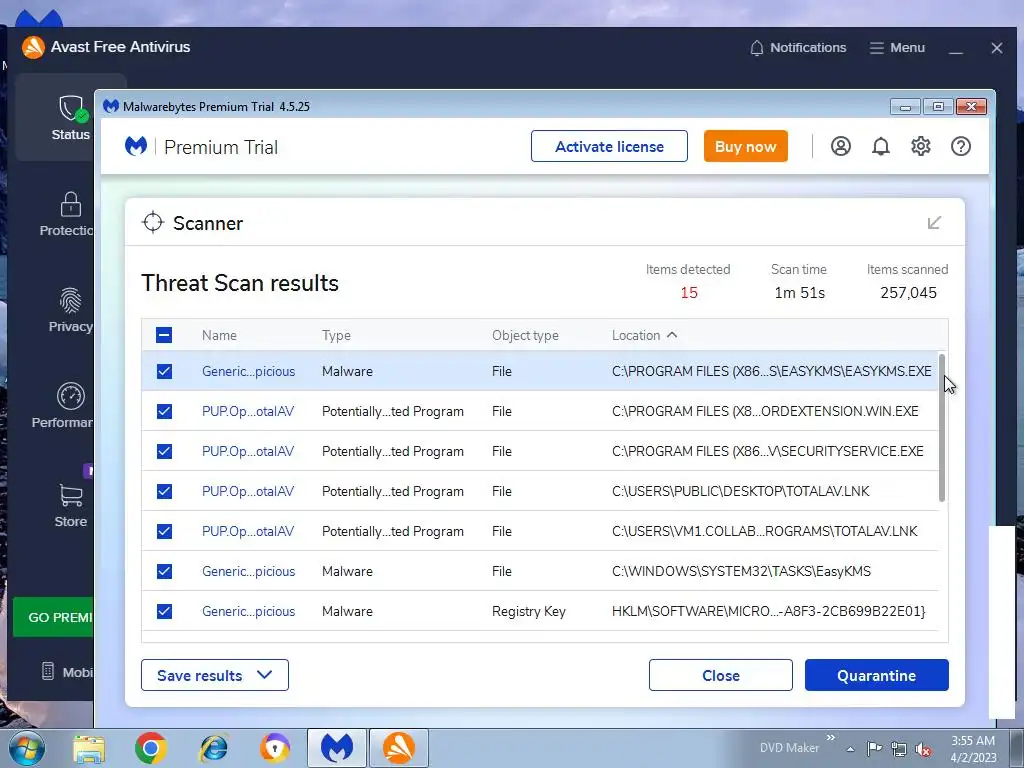This screenshot has height=768, width=1024.
Task: Click the items detected count 15
Action: pos(689,293)
